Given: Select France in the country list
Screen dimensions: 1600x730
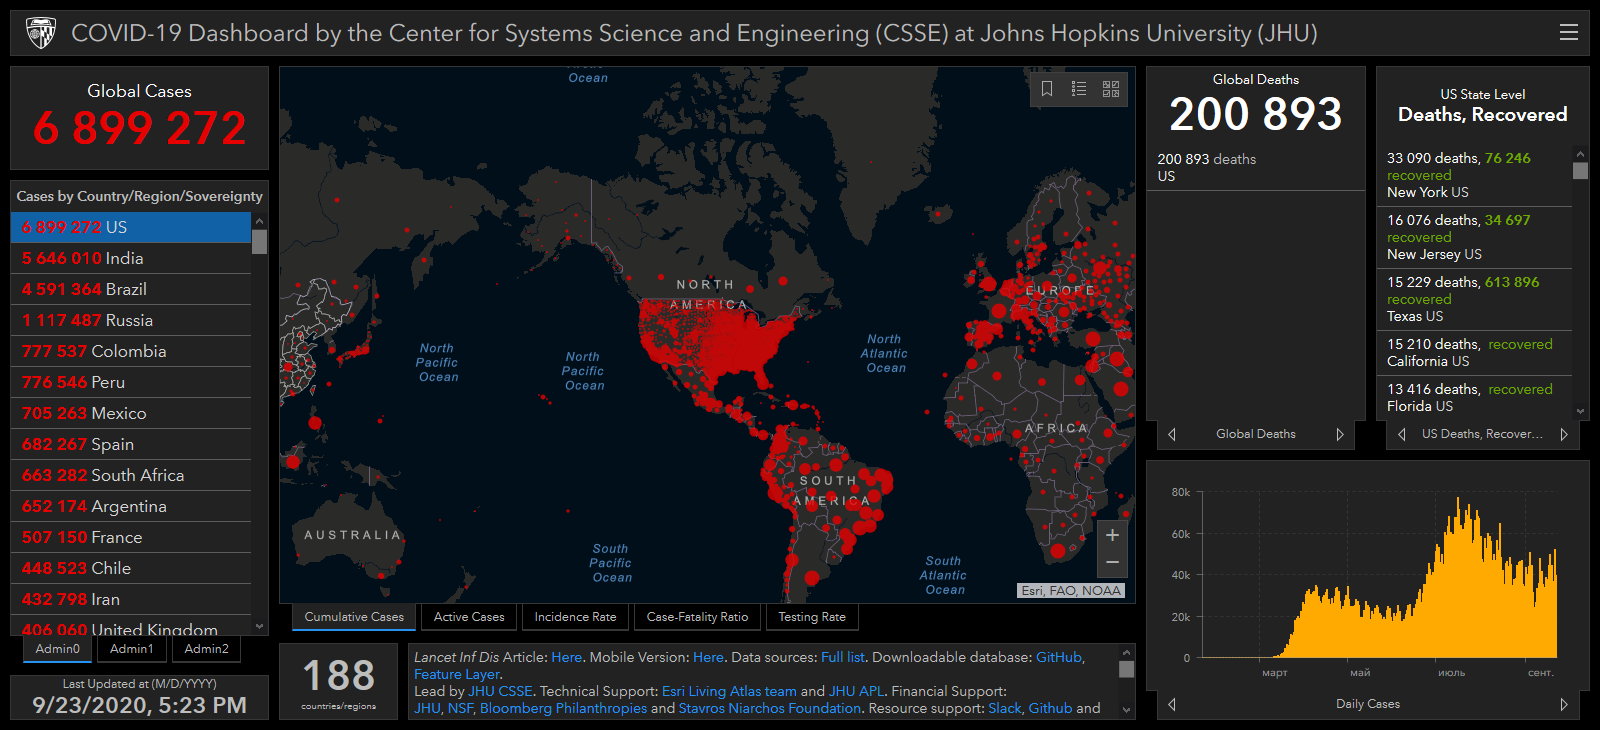Looking at the screenshot, I should pyautogui.click(x=131, y=537).
